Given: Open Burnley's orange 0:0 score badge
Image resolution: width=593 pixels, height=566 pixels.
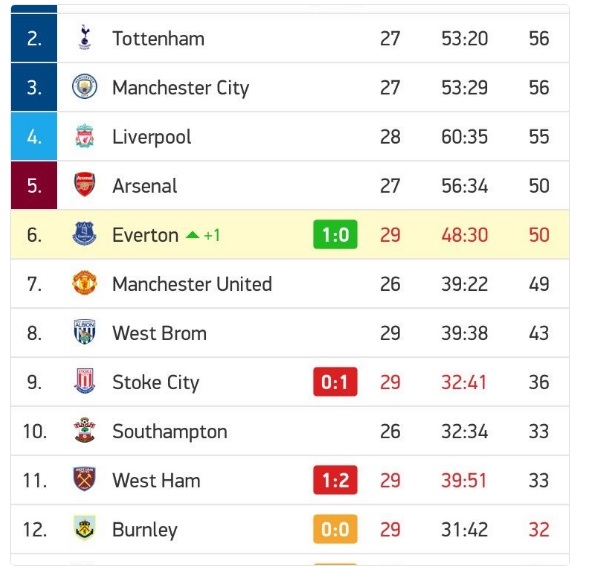Looking at the screenshot, I should (335, 529).
